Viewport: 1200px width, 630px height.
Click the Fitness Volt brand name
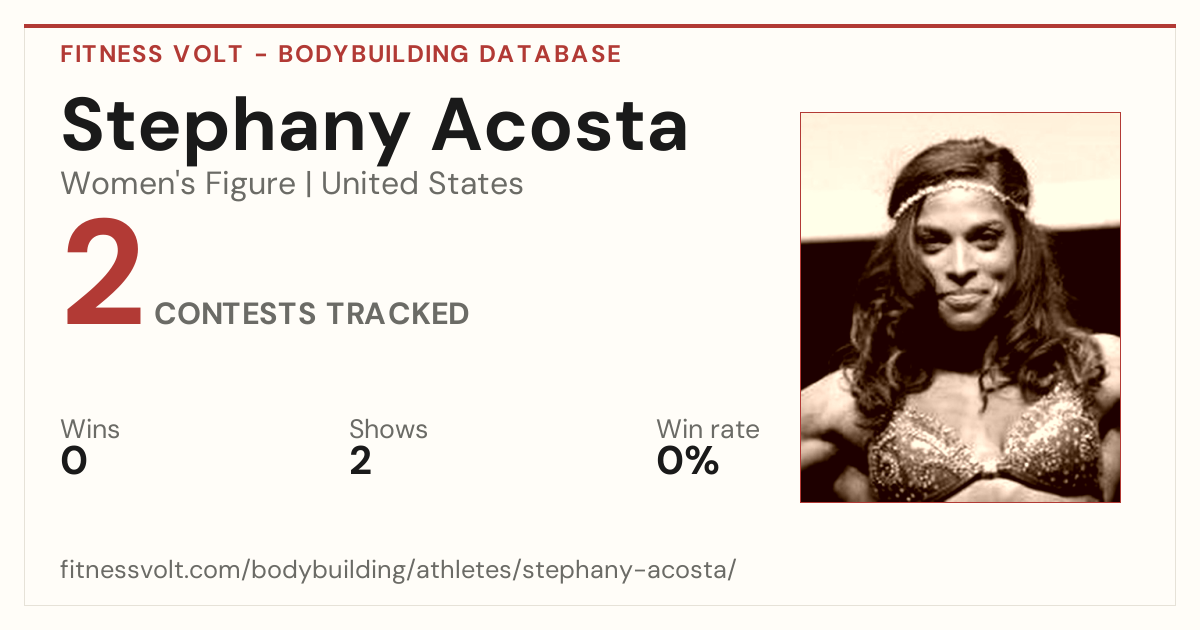pyautogui.click(x=152, y=54)
